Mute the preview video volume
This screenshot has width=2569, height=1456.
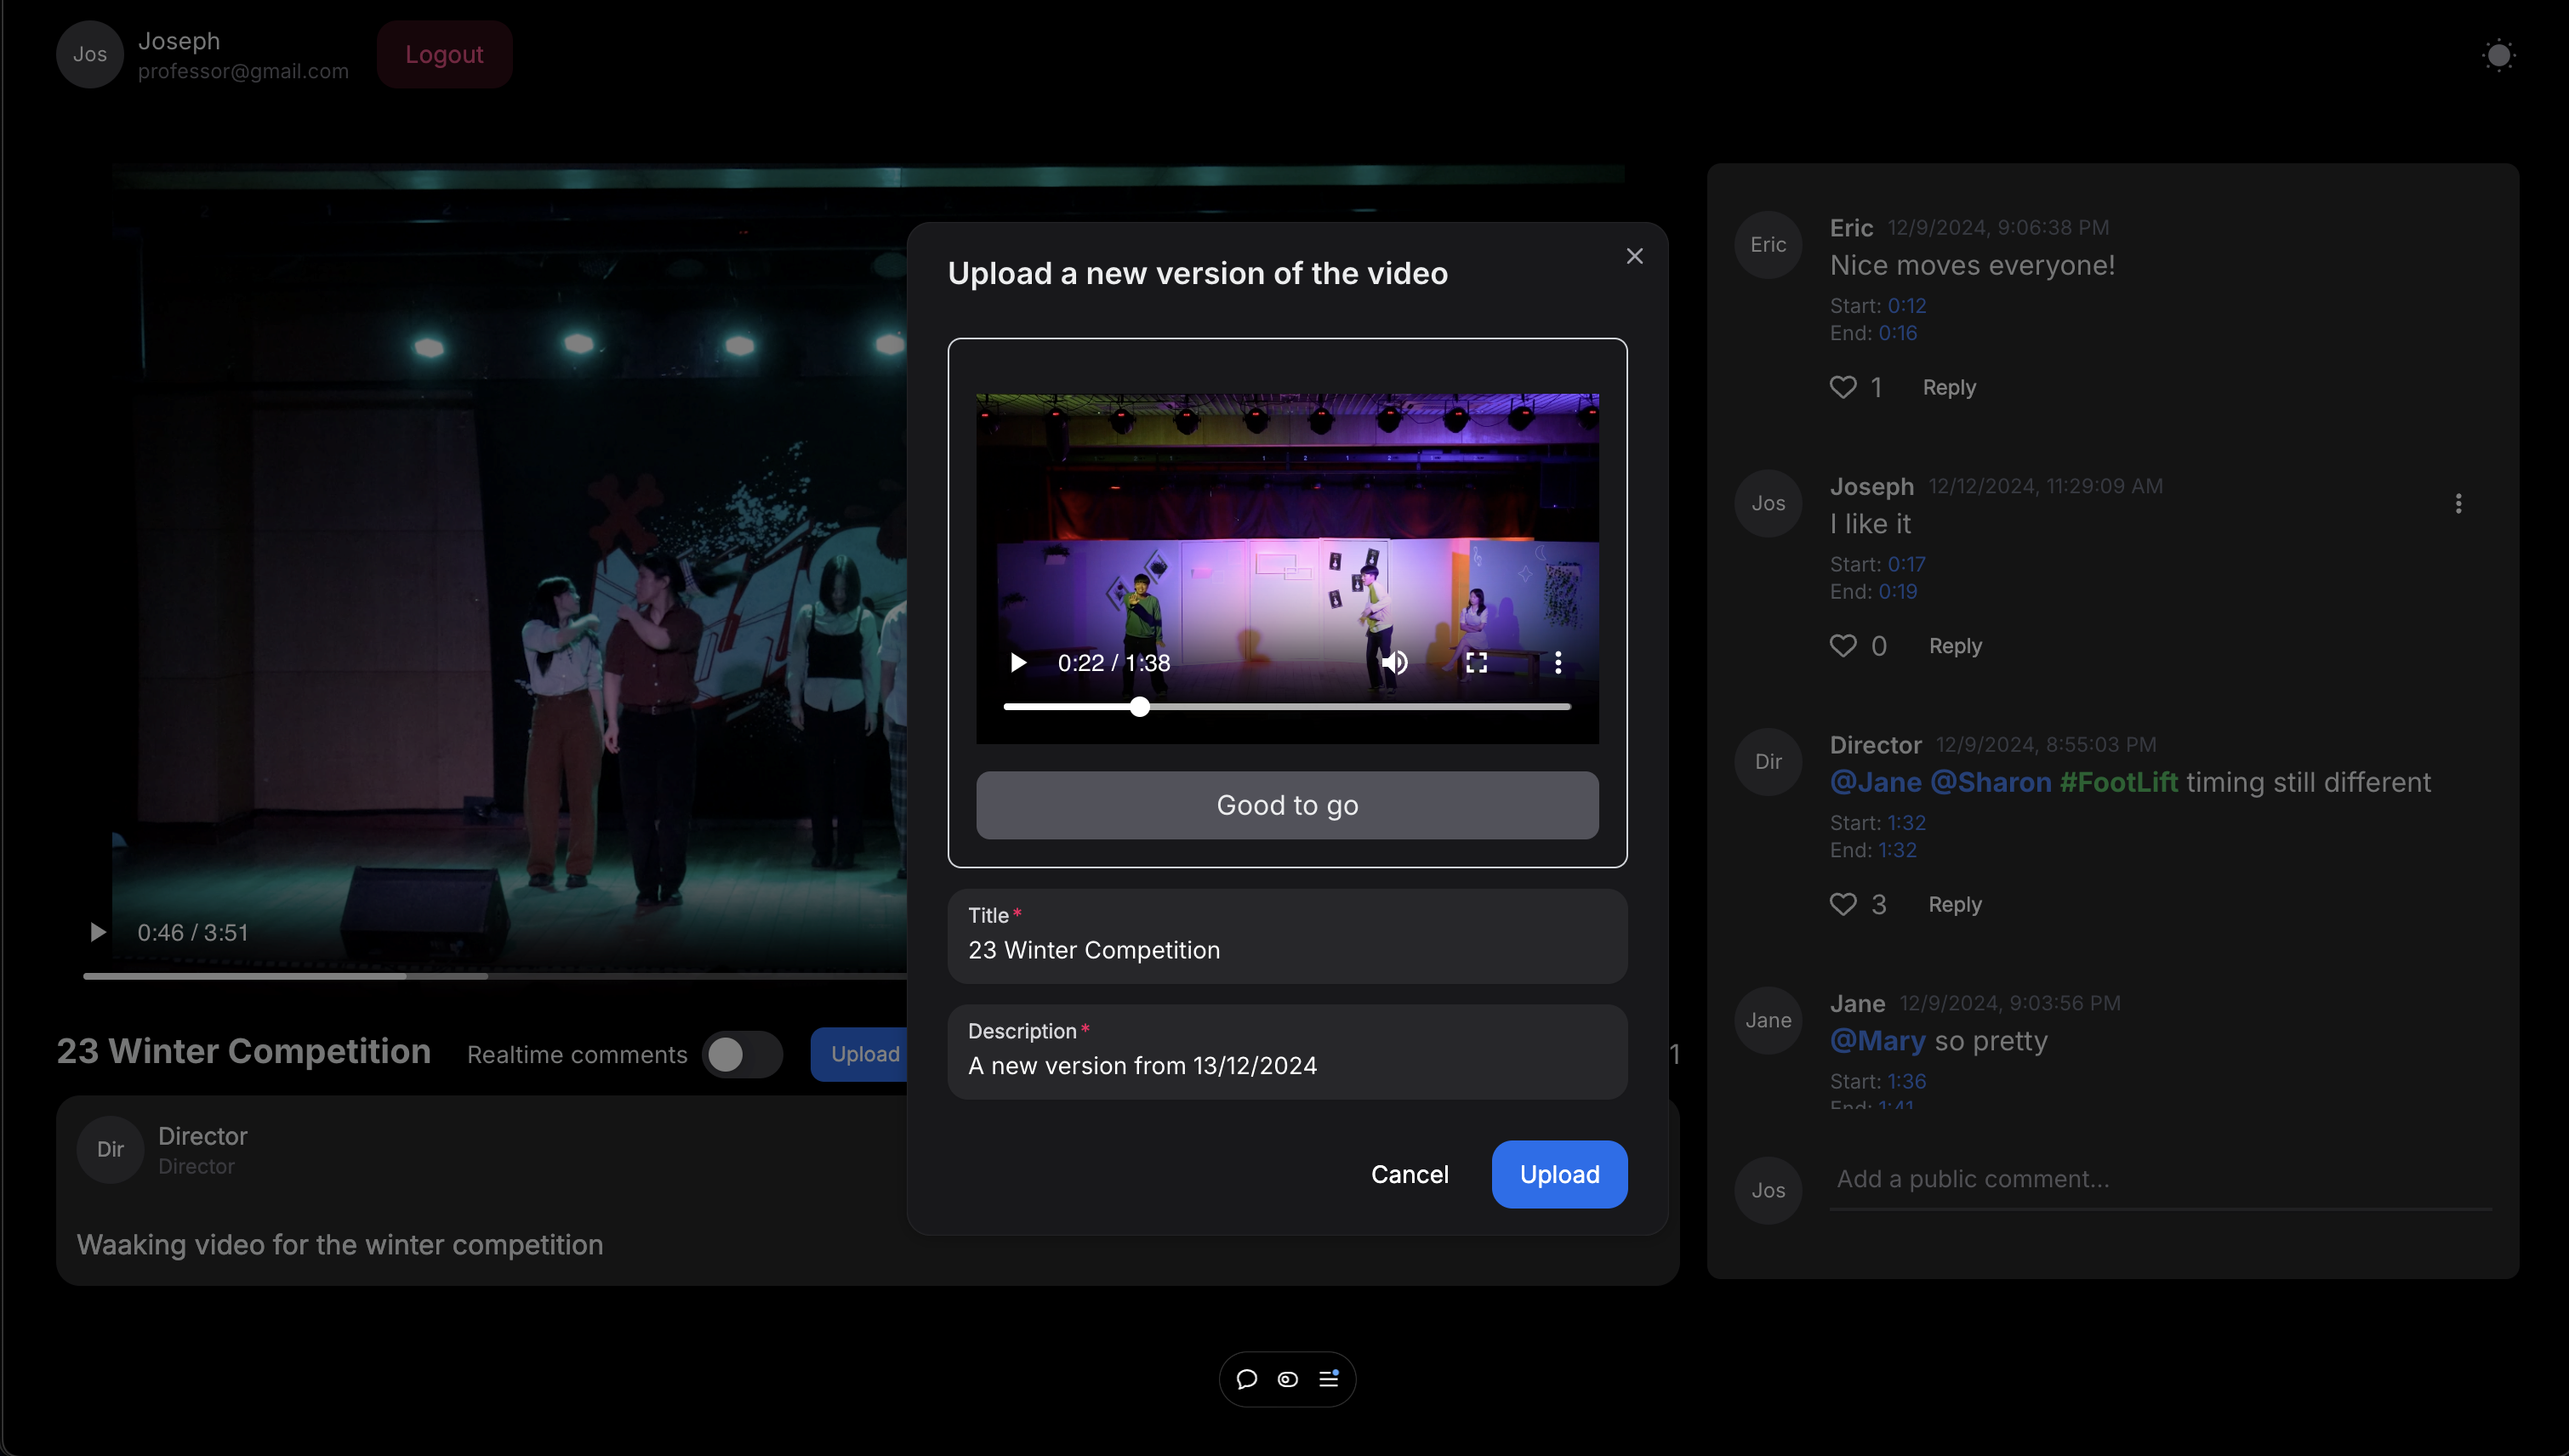(1394, 663)
